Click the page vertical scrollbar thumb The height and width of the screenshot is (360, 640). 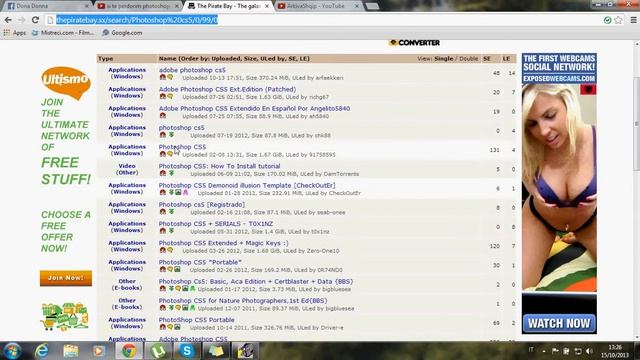pos(636,123)
